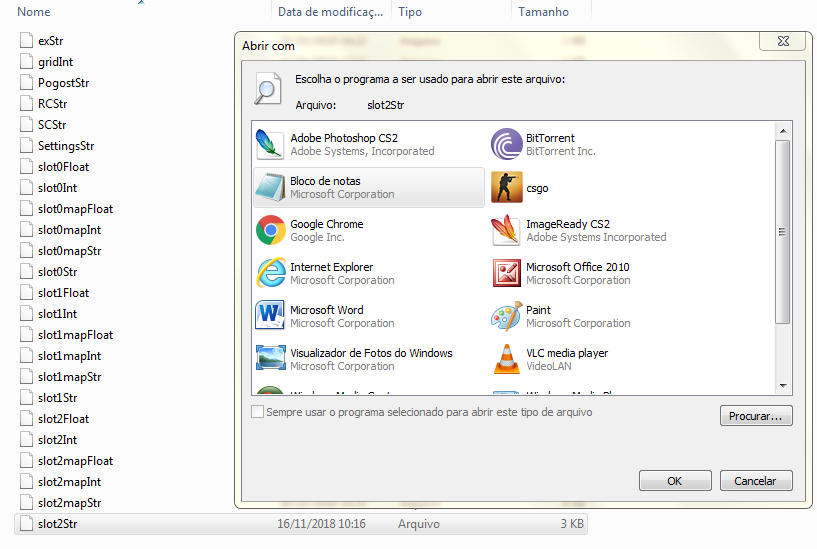Select the slot0mapFloat file name
Screen dimensions: 817x549
[x=76, y=209]
